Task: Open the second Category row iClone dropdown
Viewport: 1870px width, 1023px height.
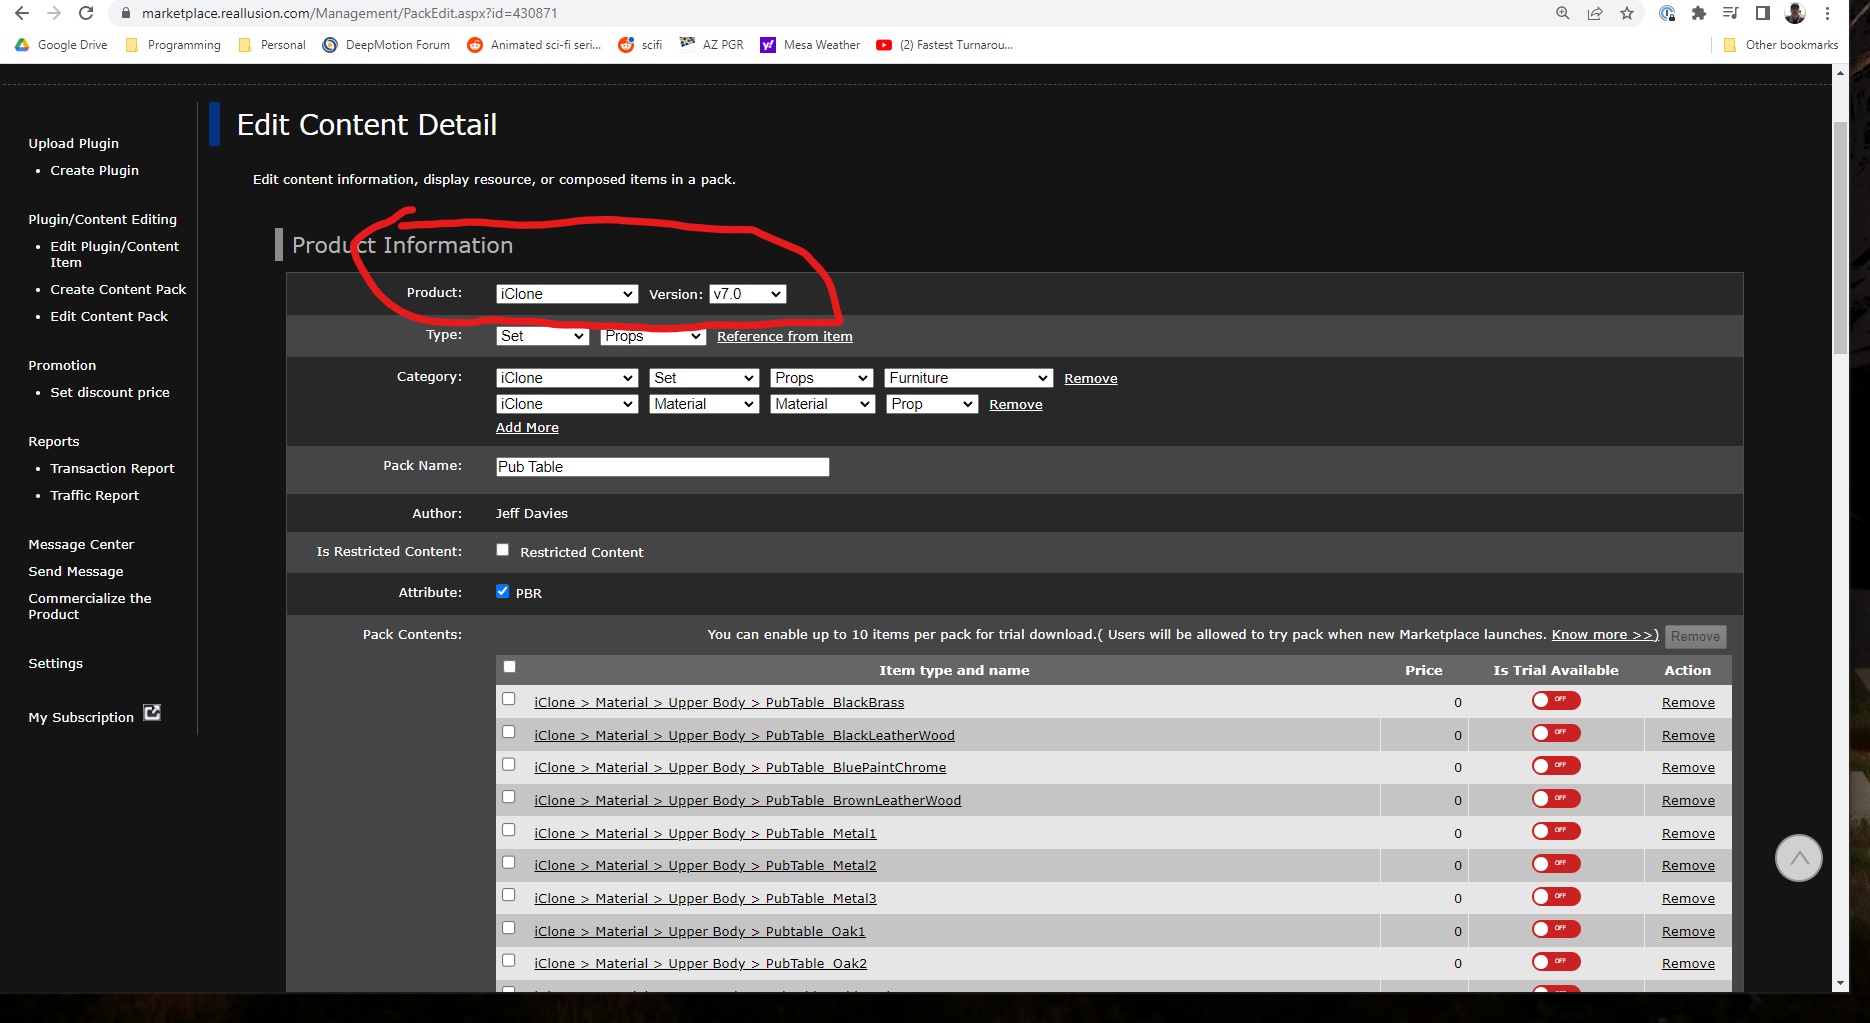Action: click(567, 404)
